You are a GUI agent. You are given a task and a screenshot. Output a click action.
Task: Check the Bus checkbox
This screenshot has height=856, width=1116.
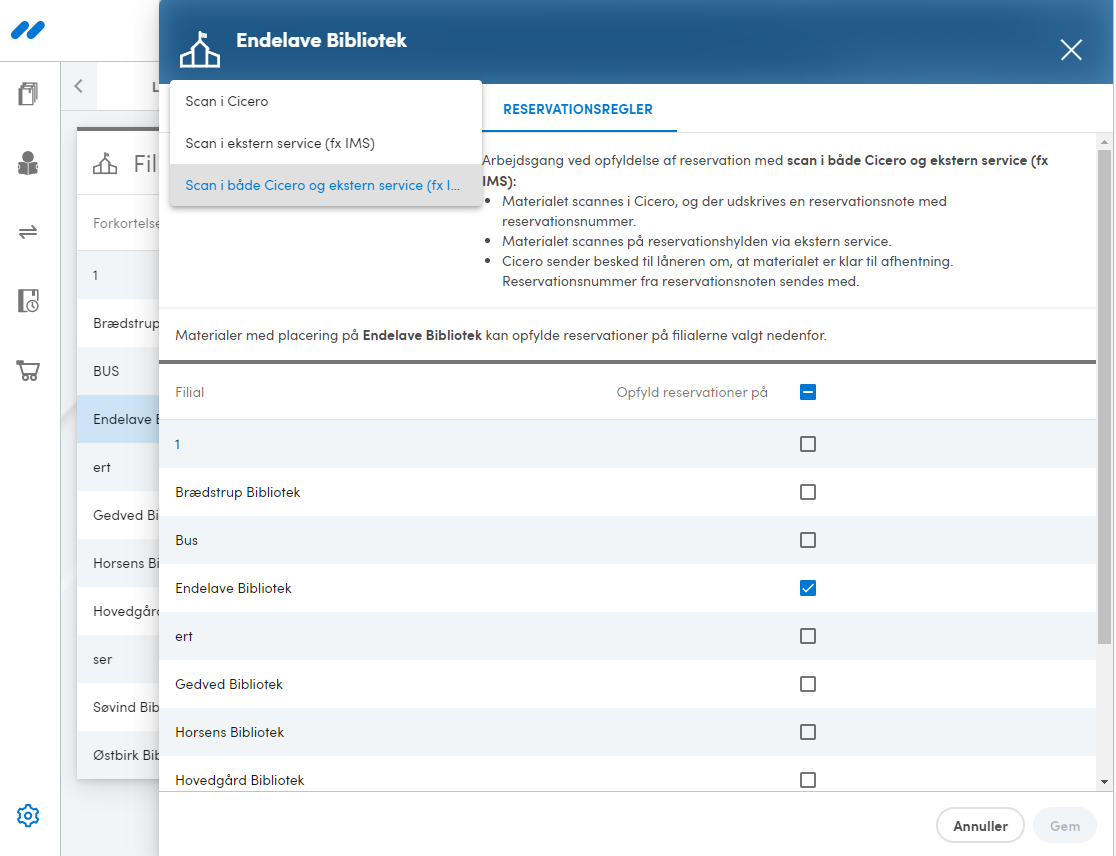tap(808, 540)
